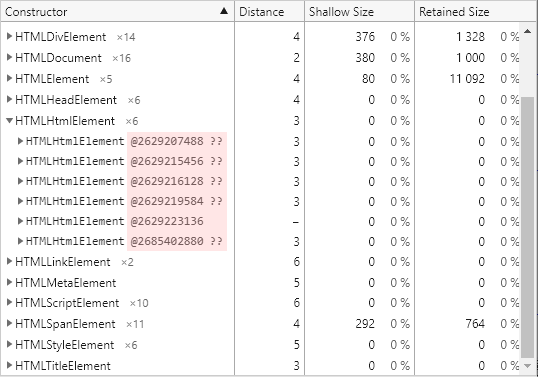Click retained size 1 000 for HTMLDocument
The height and width of the screenshot is (377, 538).
(x=470, y=58)
